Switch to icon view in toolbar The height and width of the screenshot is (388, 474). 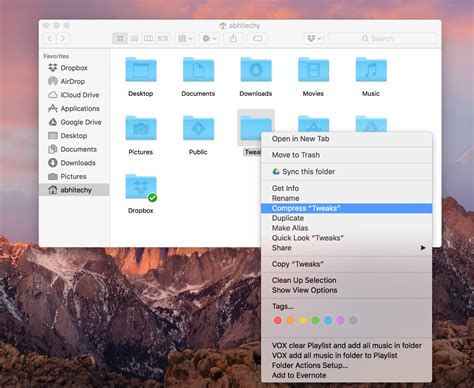[120, 39]
